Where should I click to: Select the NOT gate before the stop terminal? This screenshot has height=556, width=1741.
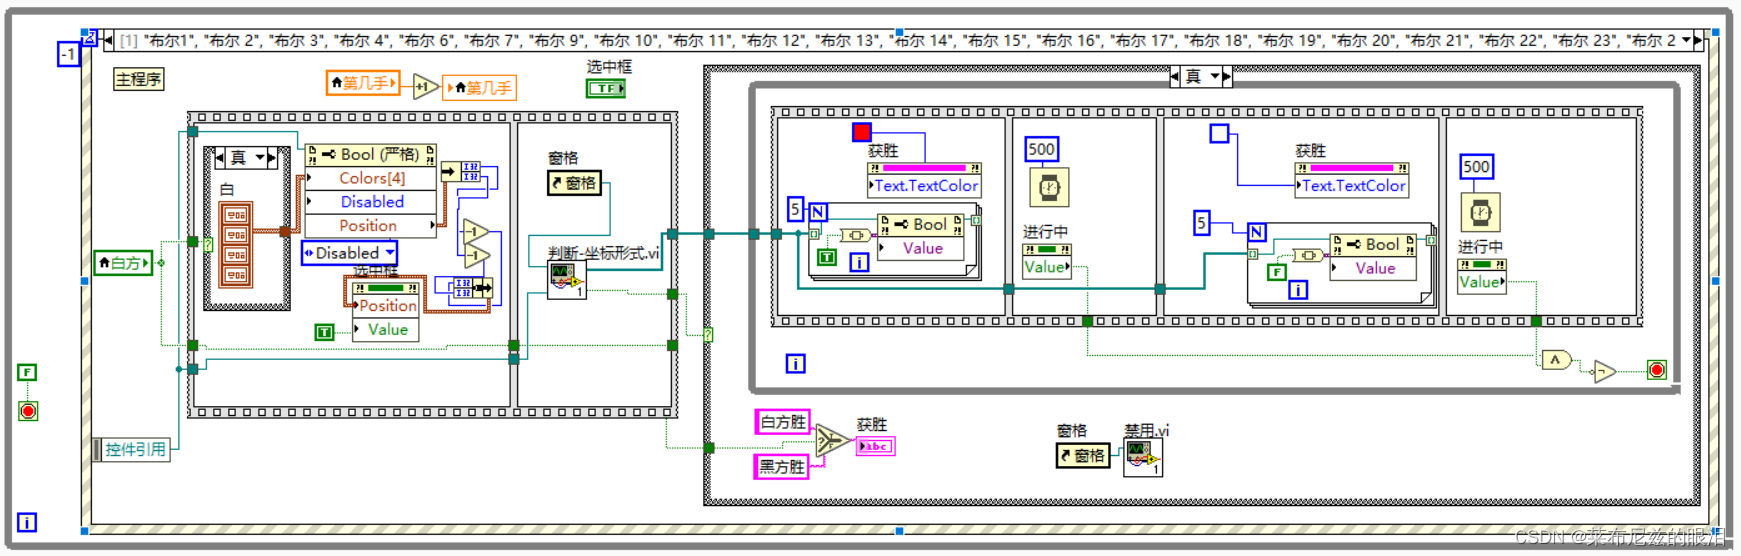[x=1605, y=371]
